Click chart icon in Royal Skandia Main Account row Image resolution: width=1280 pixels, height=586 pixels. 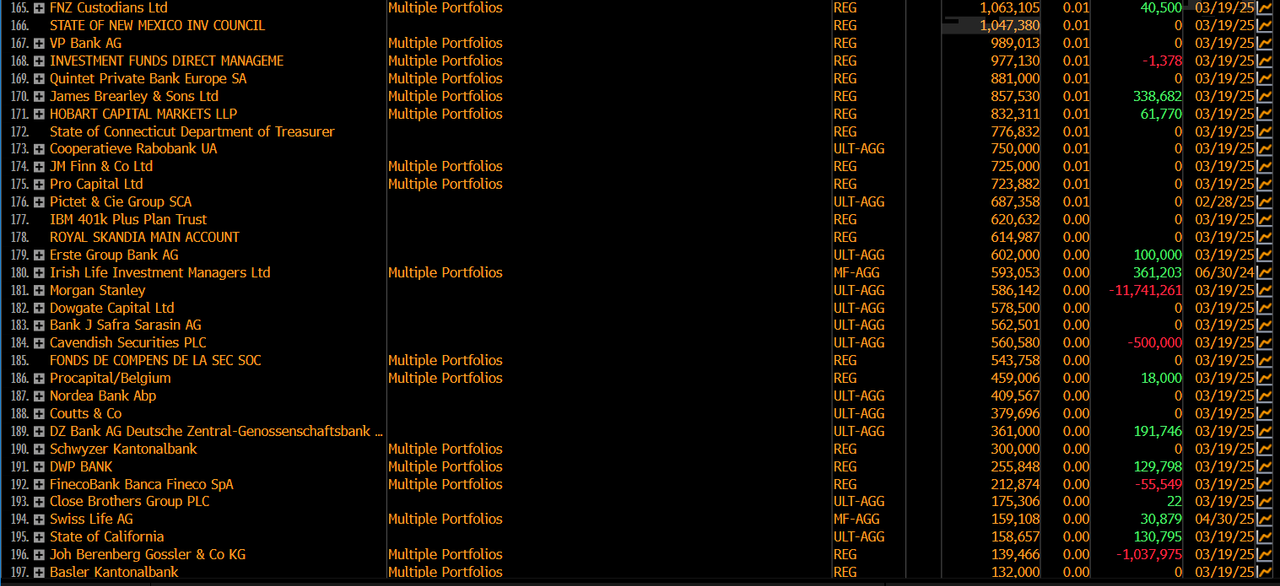1264,237
